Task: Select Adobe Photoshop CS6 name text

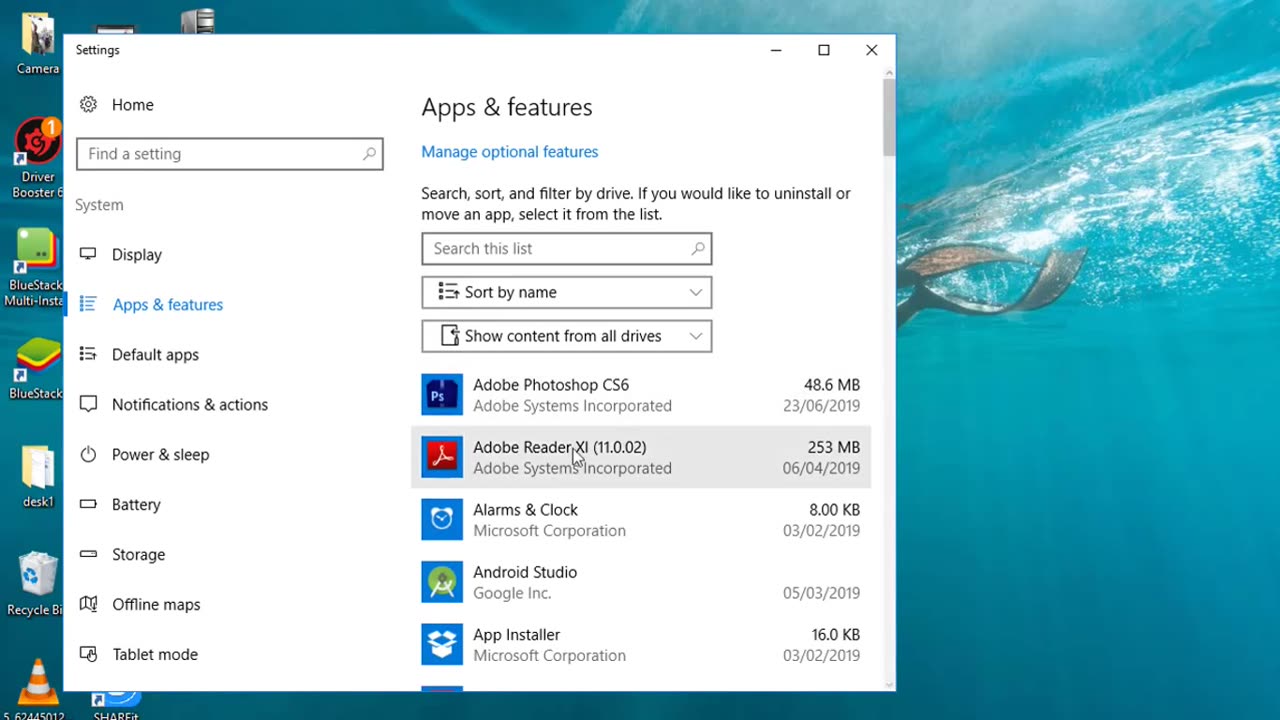Action: point(551,385)
